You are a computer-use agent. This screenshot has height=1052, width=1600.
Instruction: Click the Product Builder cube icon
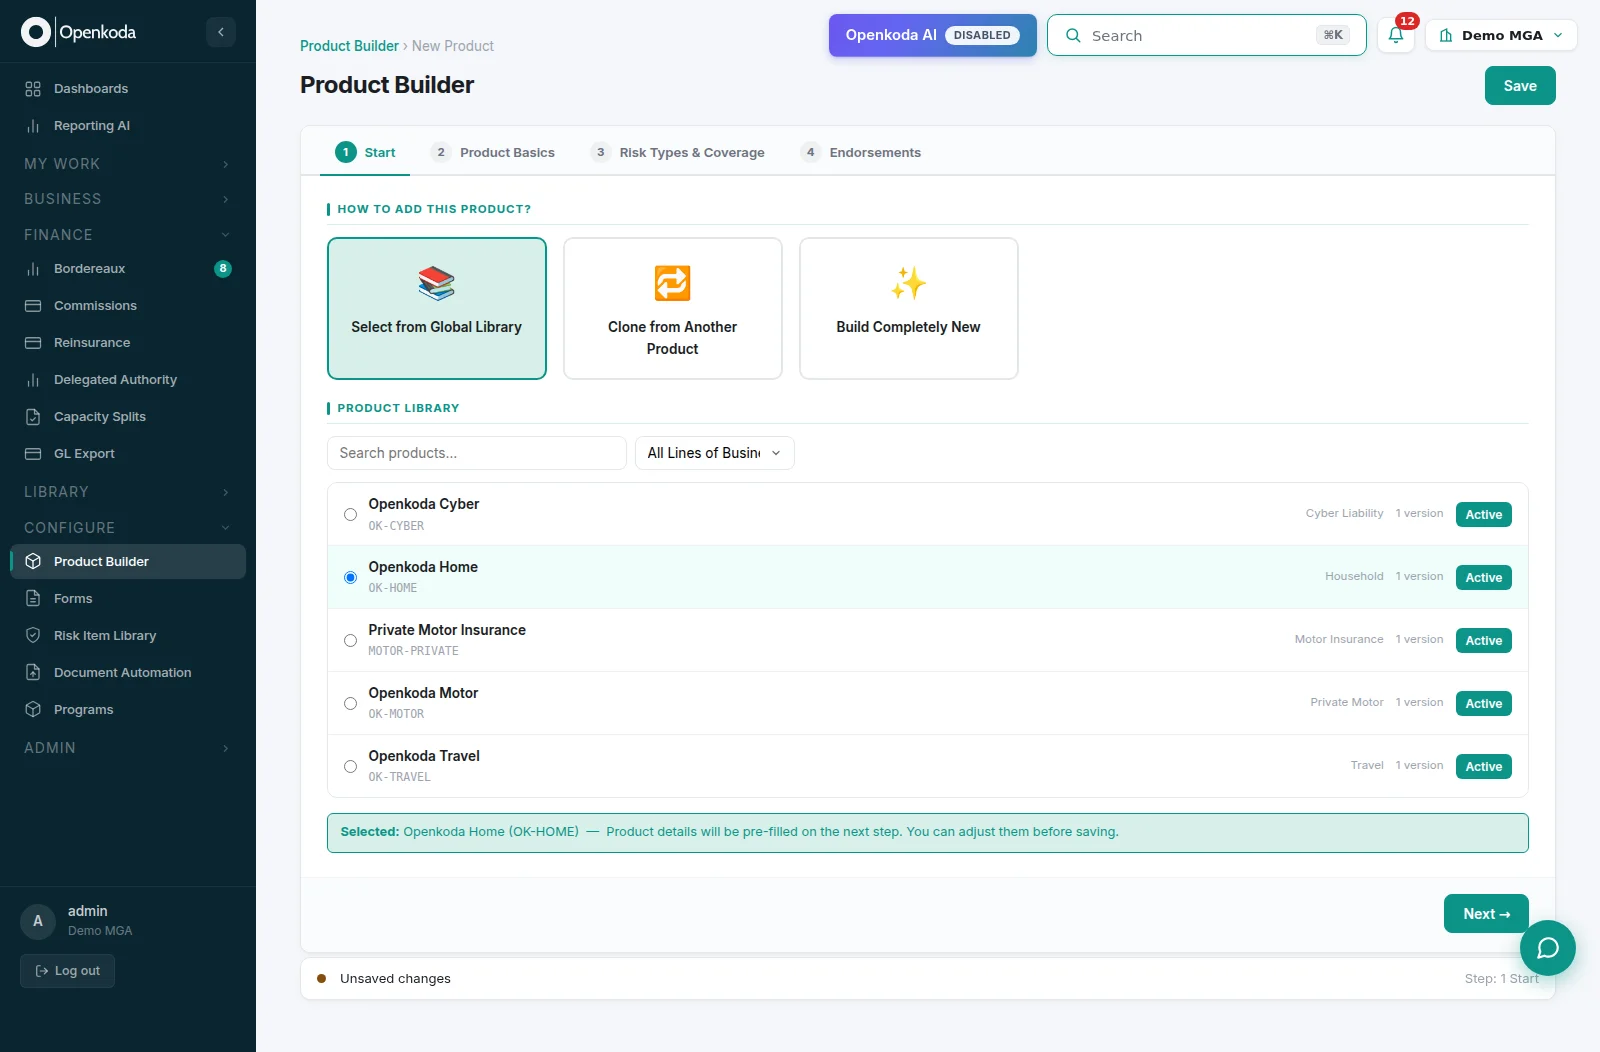[33, 562]
